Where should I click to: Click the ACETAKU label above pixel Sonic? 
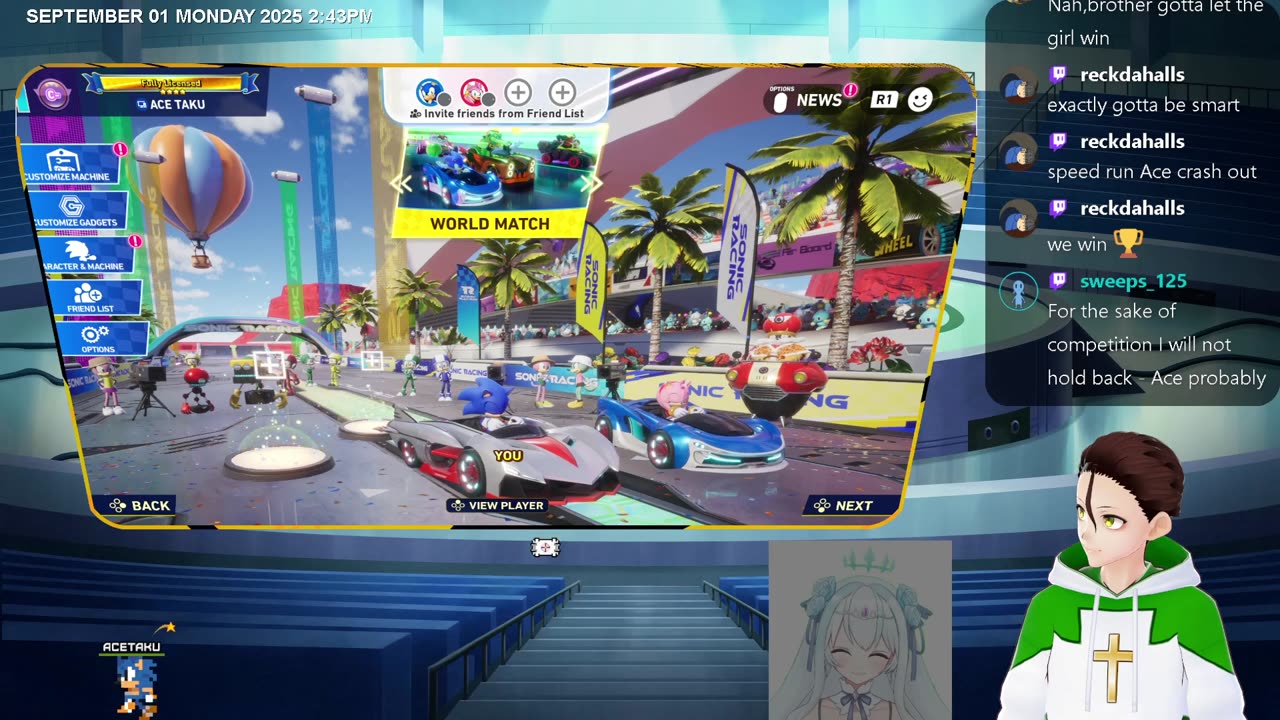click(131, 647)
